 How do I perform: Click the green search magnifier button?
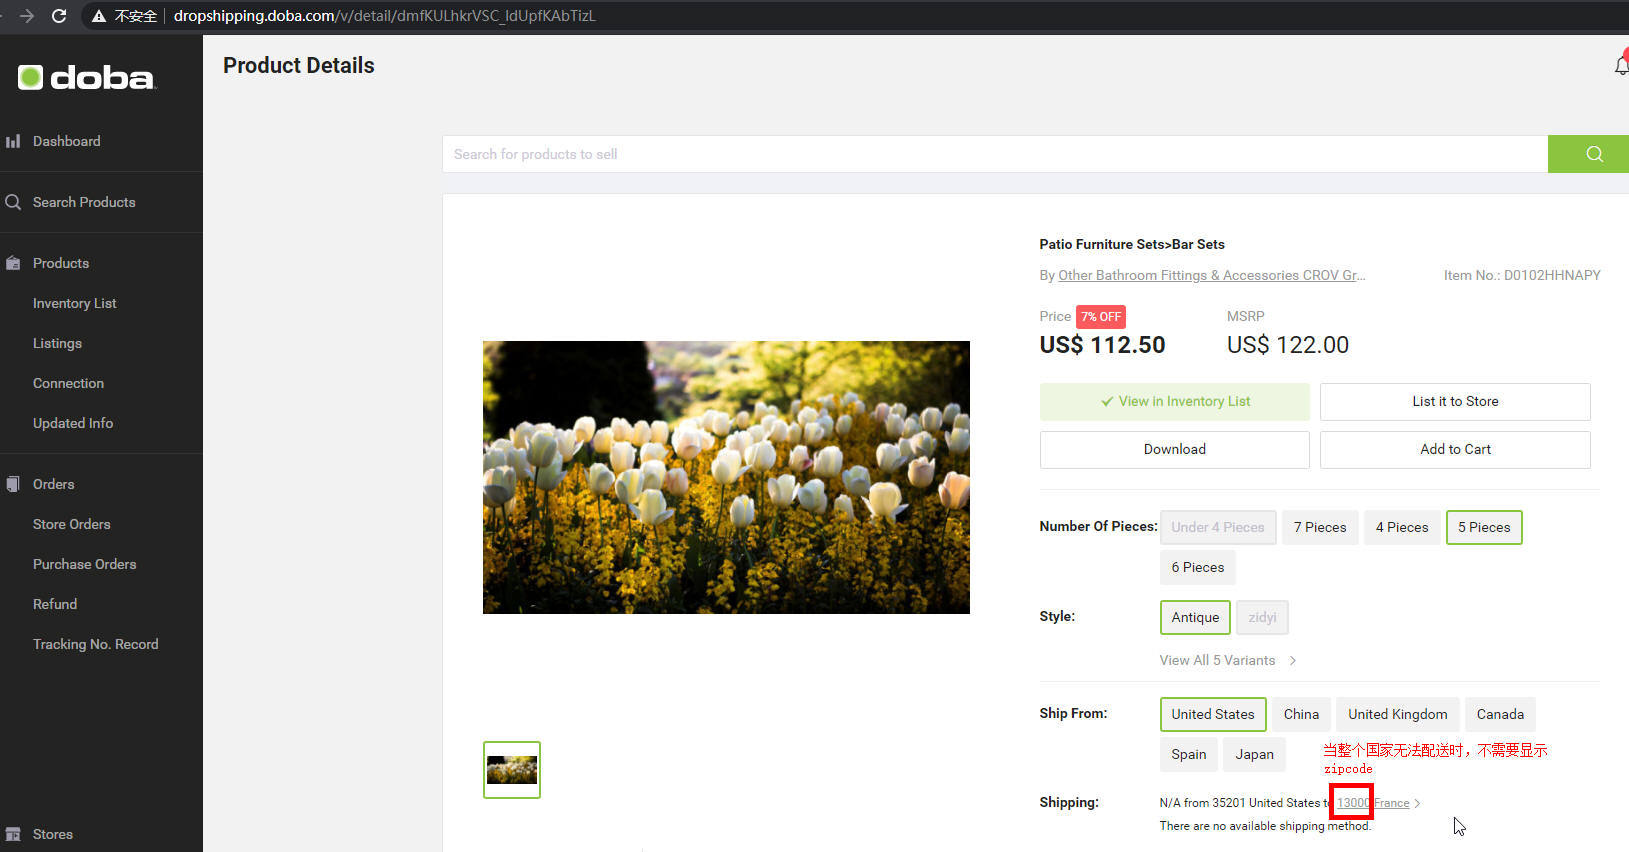(x=1593, y=154)
